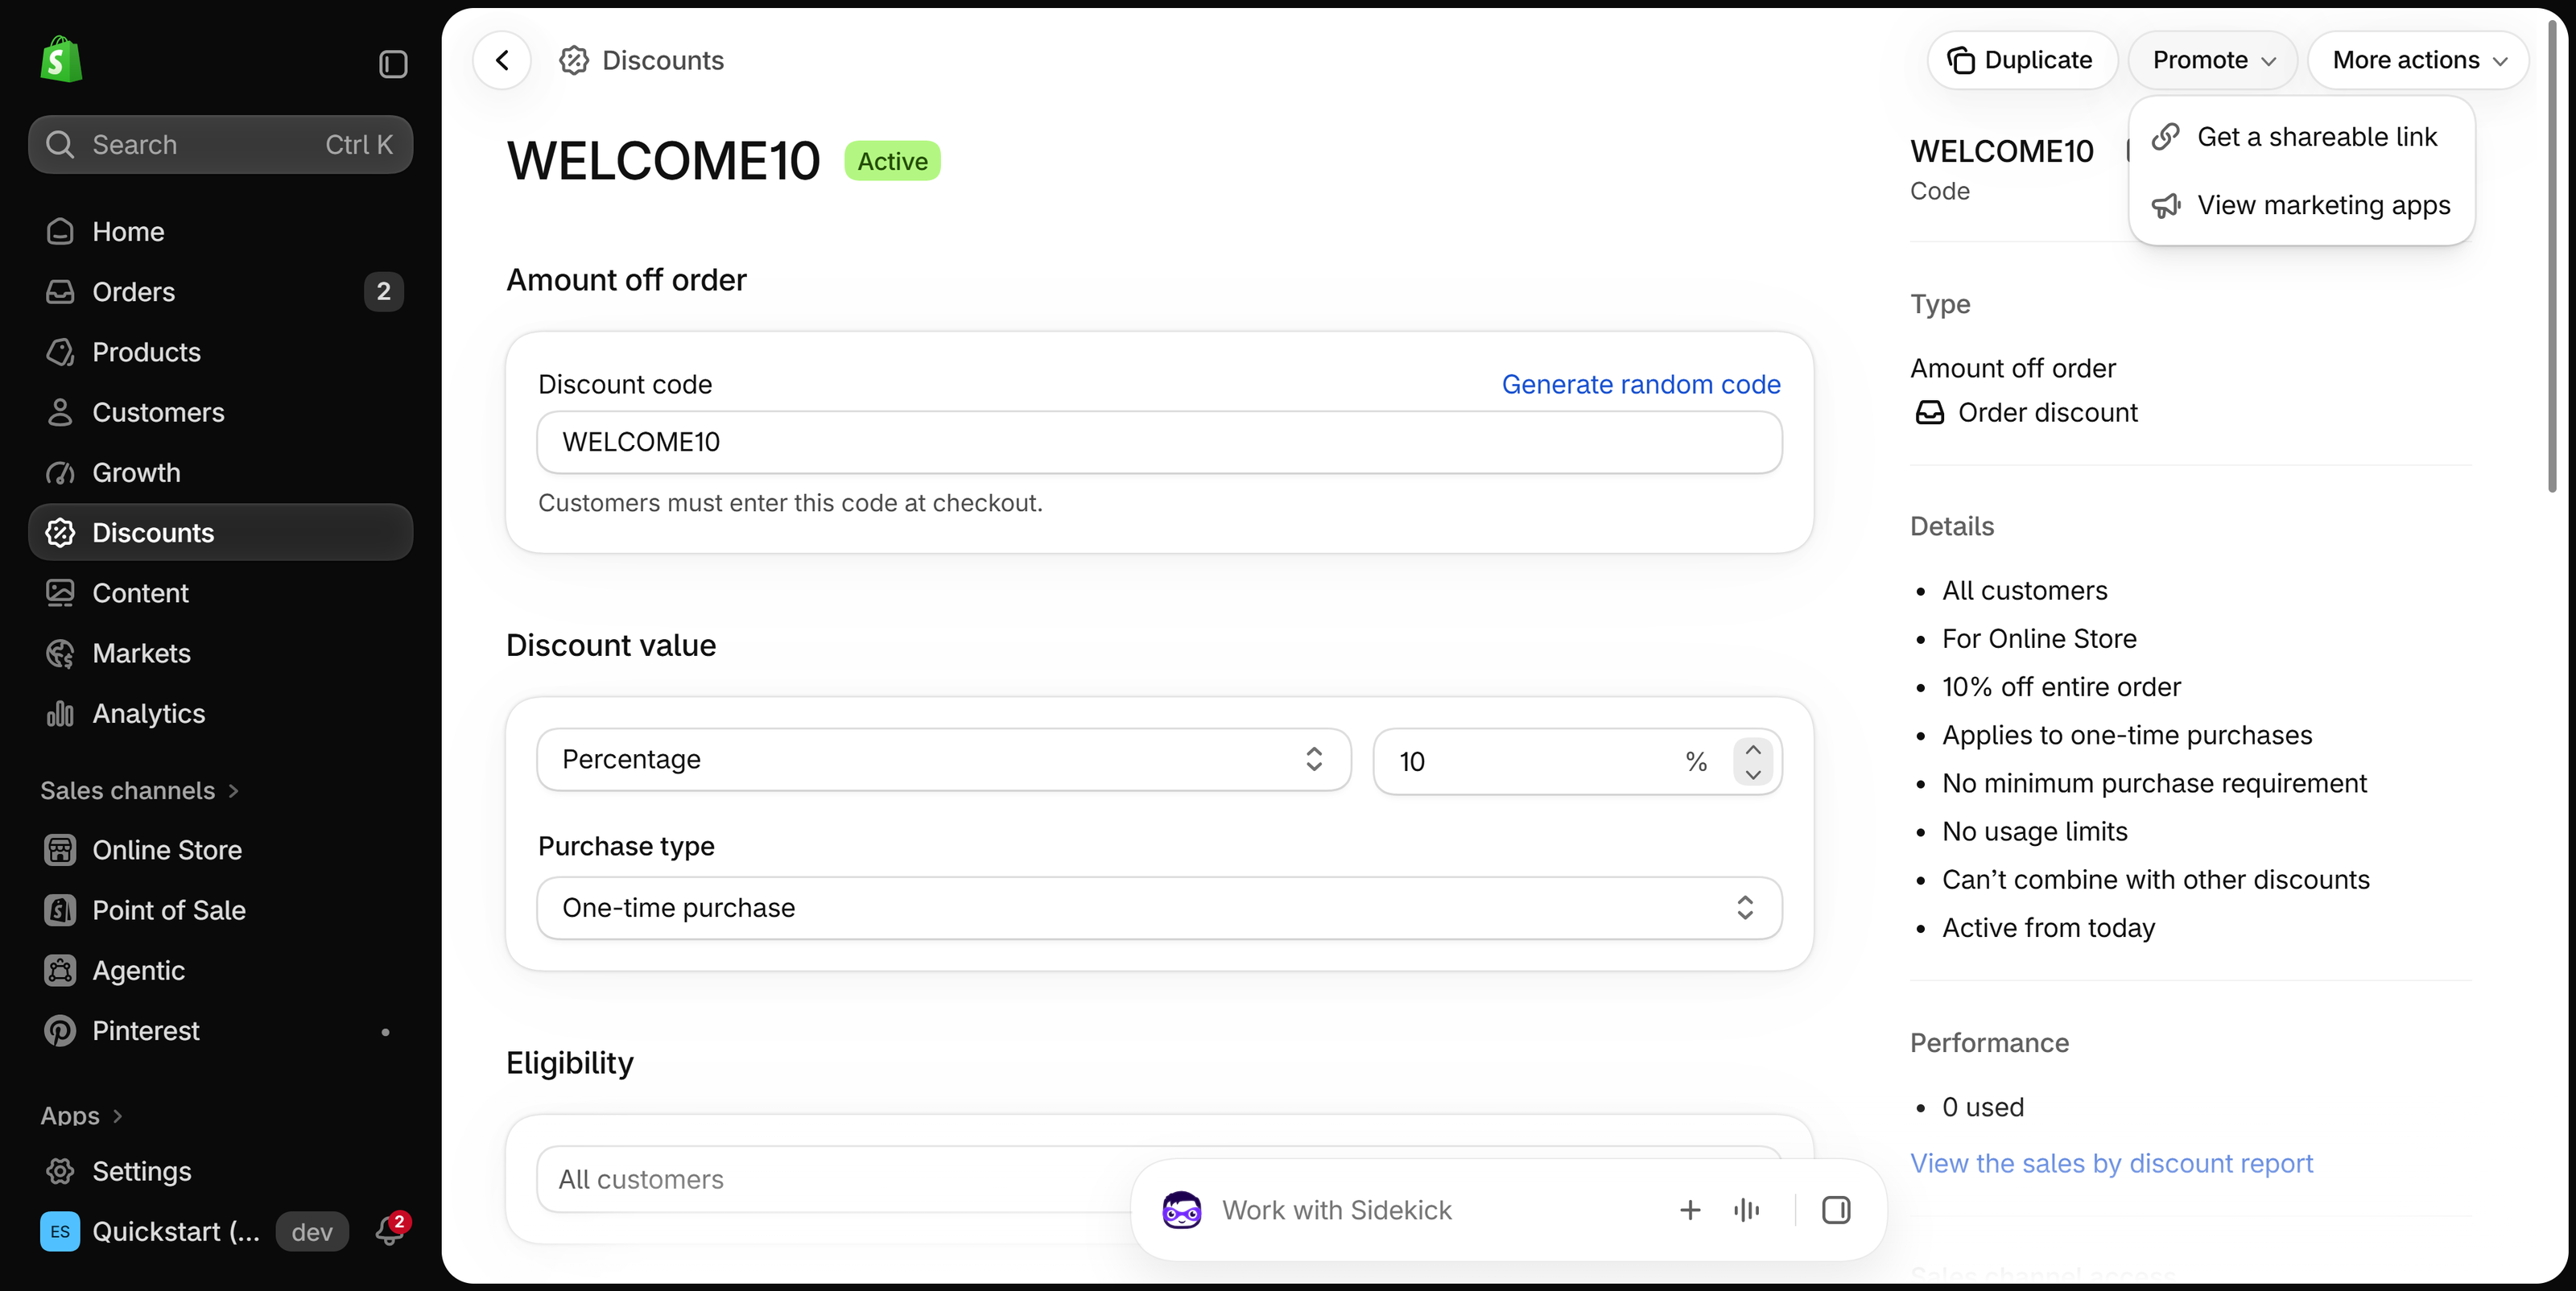Open Growth in the sidebar
Screen dimensions: 2576x1291
(x=220, y=472)
